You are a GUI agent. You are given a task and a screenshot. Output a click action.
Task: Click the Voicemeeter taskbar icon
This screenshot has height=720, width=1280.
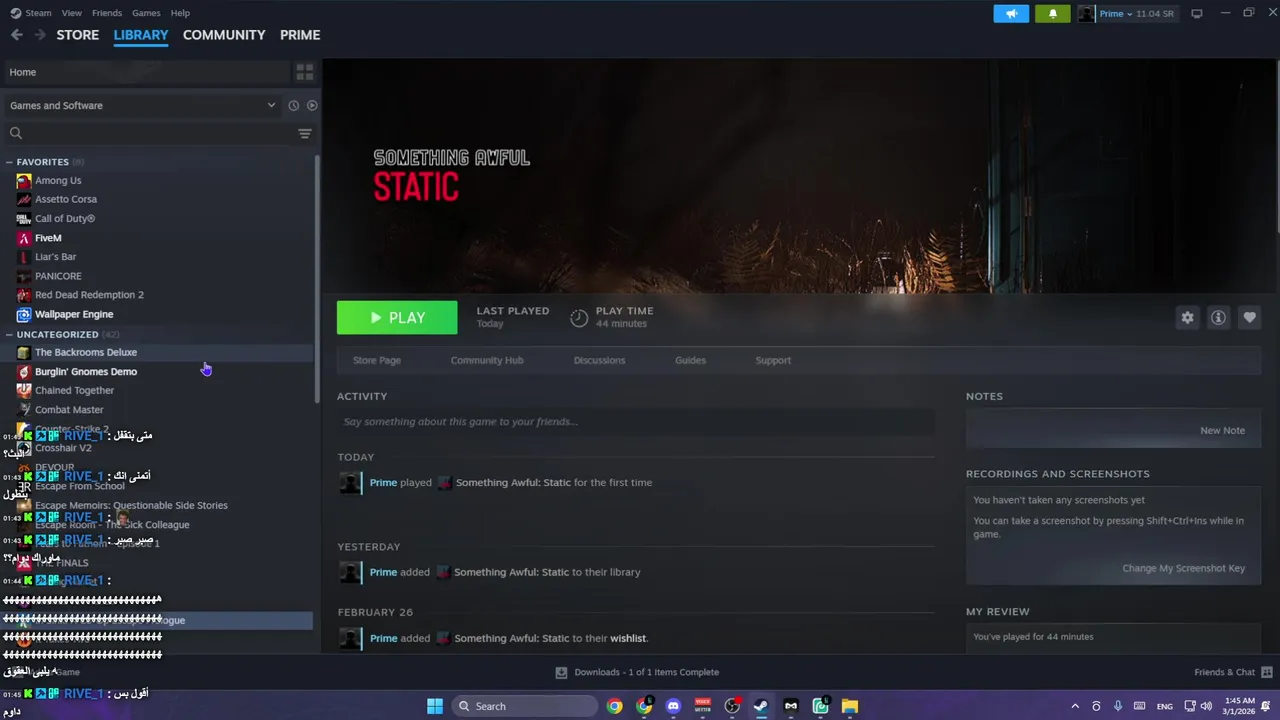(x=703, y=706)
